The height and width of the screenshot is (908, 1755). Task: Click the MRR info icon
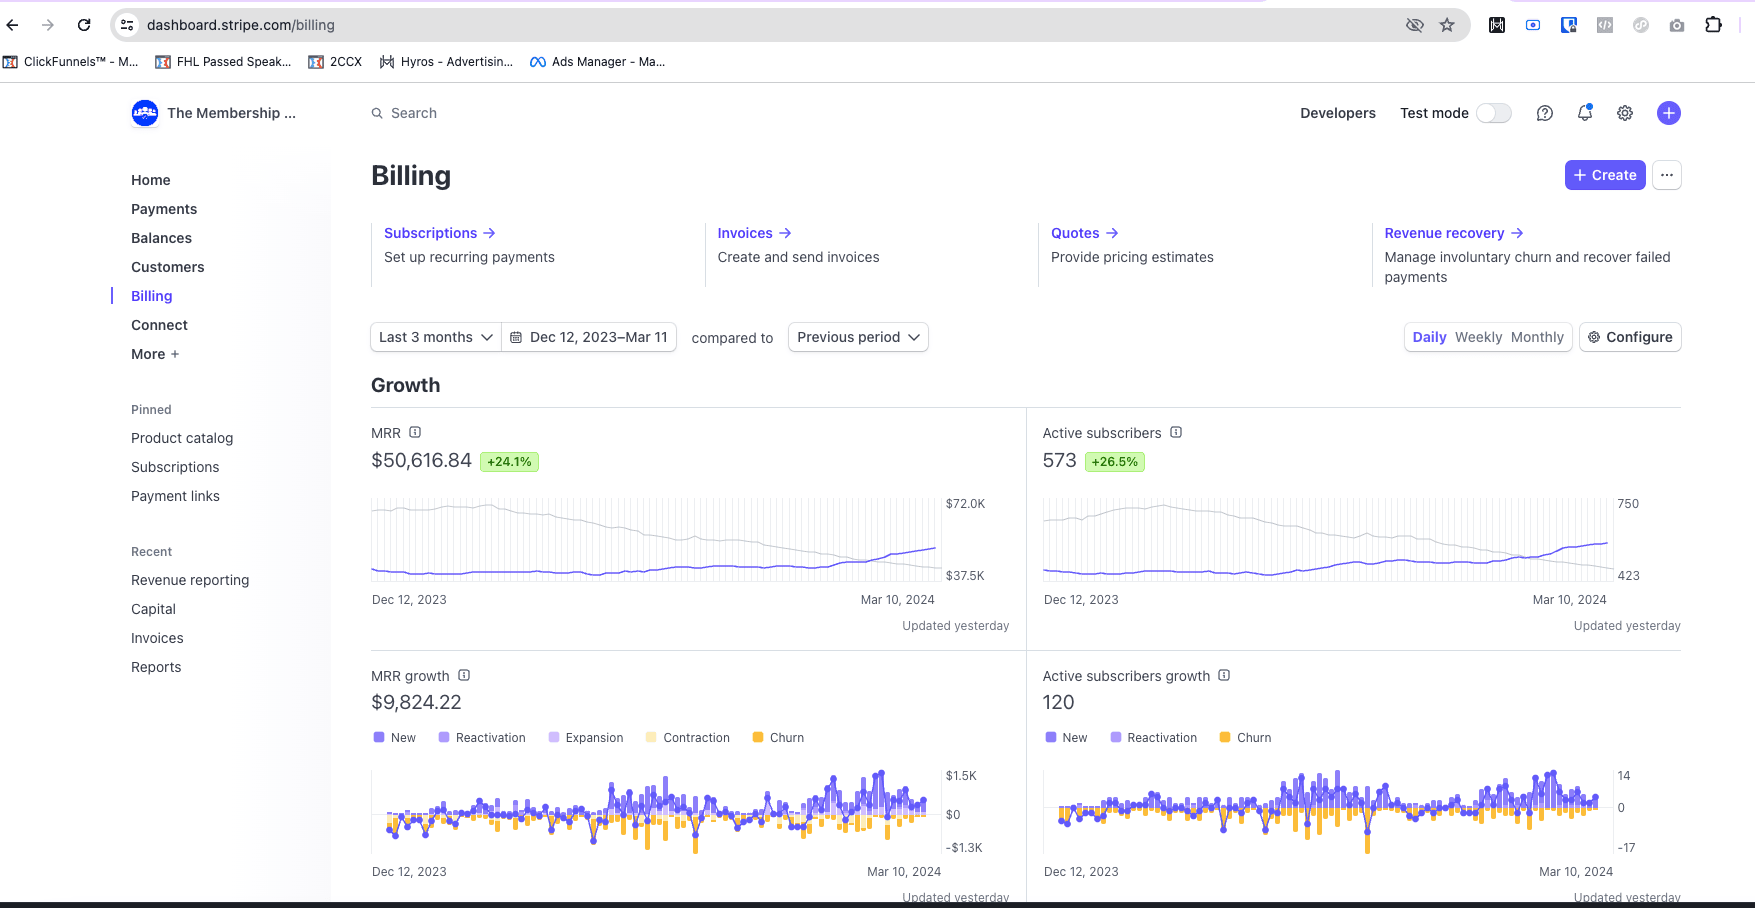coord(415,433)
